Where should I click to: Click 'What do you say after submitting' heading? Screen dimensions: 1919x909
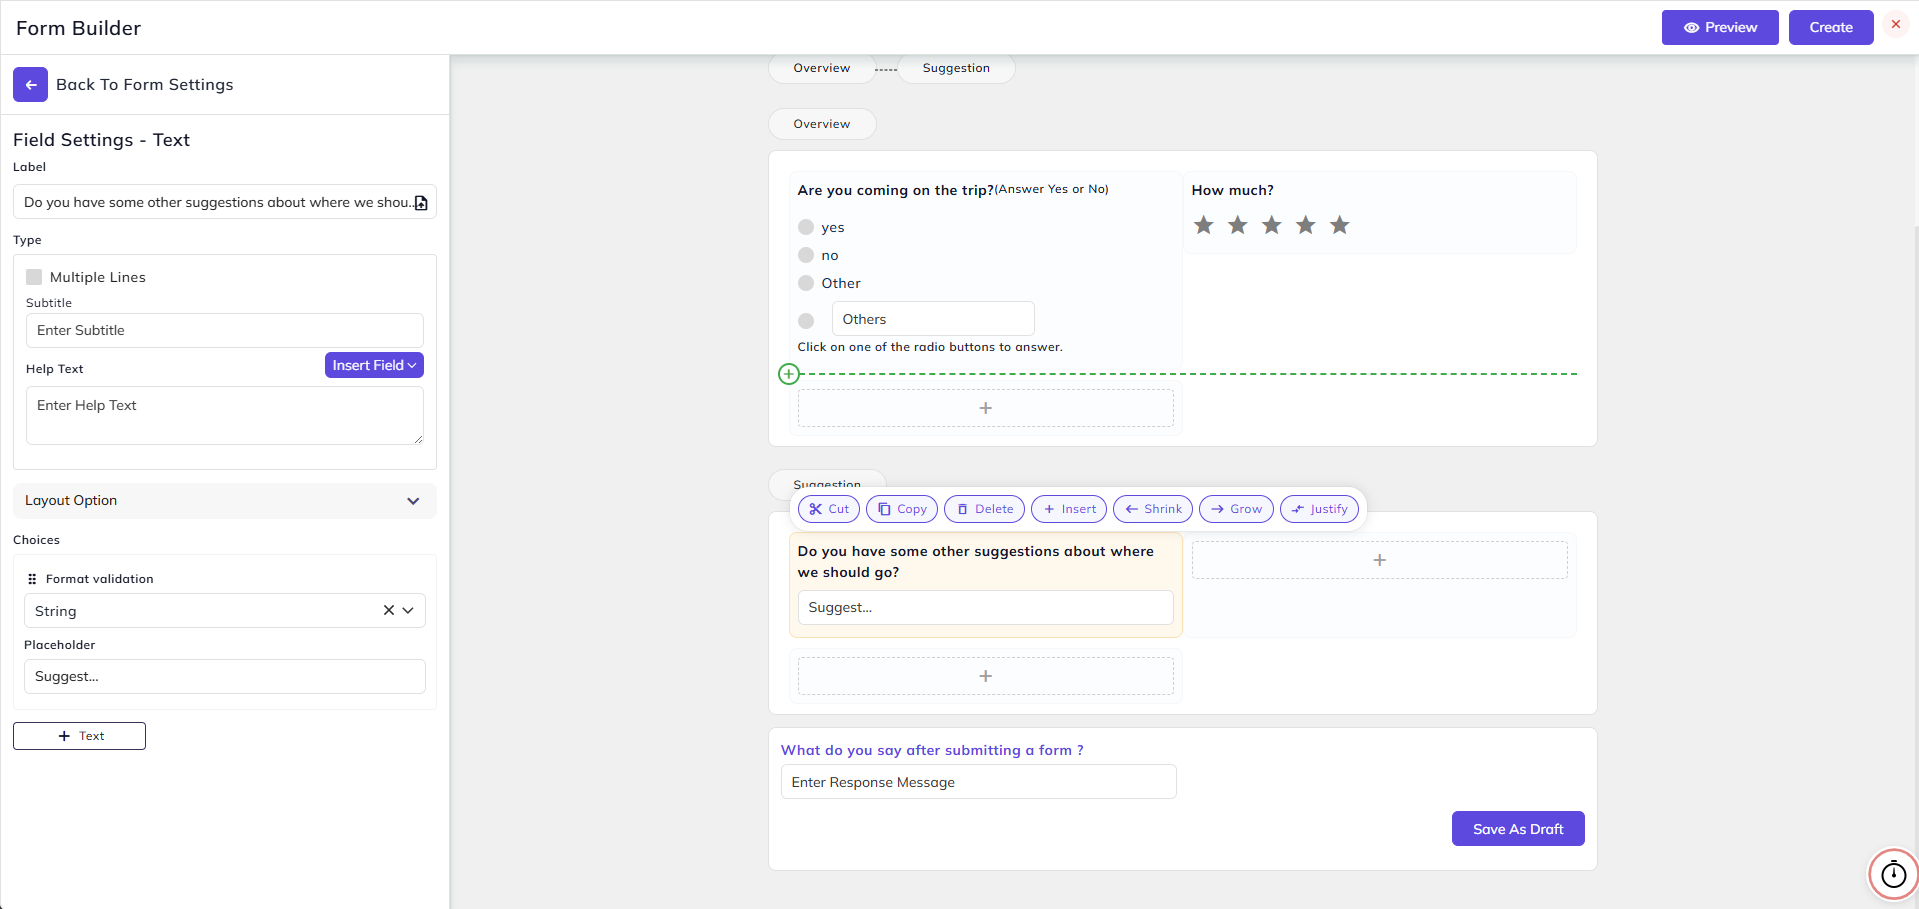tap(932, 750)
